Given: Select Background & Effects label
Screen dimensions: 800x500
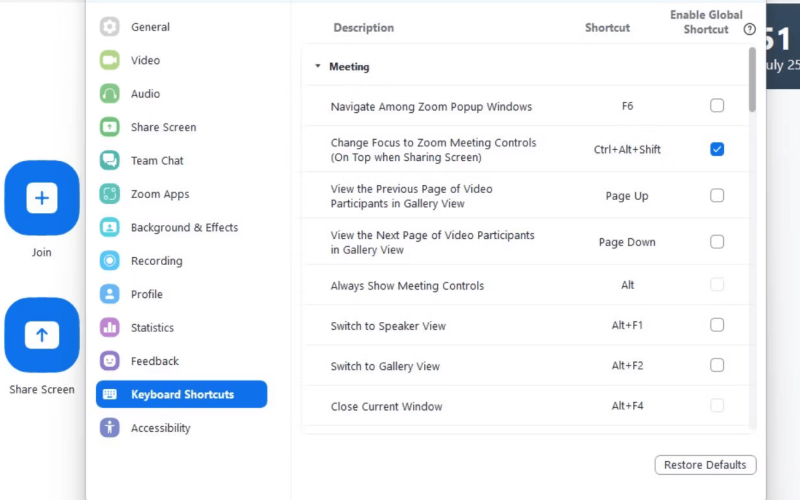Looking at the screenshot, I should pyautogui.click(x=184, y=228).
